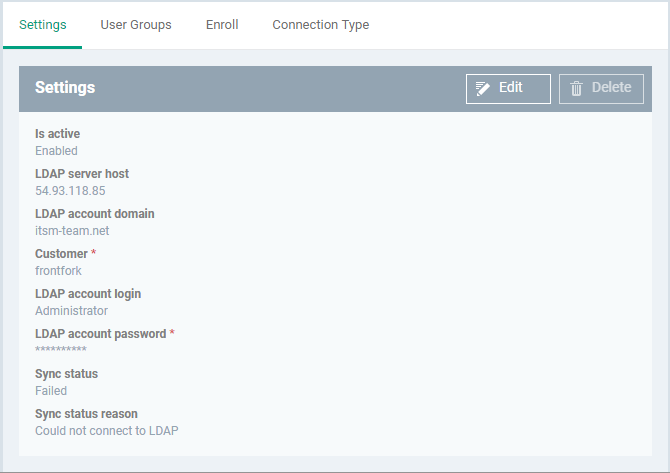Open the Enroll tab

(x=222, y=25)
